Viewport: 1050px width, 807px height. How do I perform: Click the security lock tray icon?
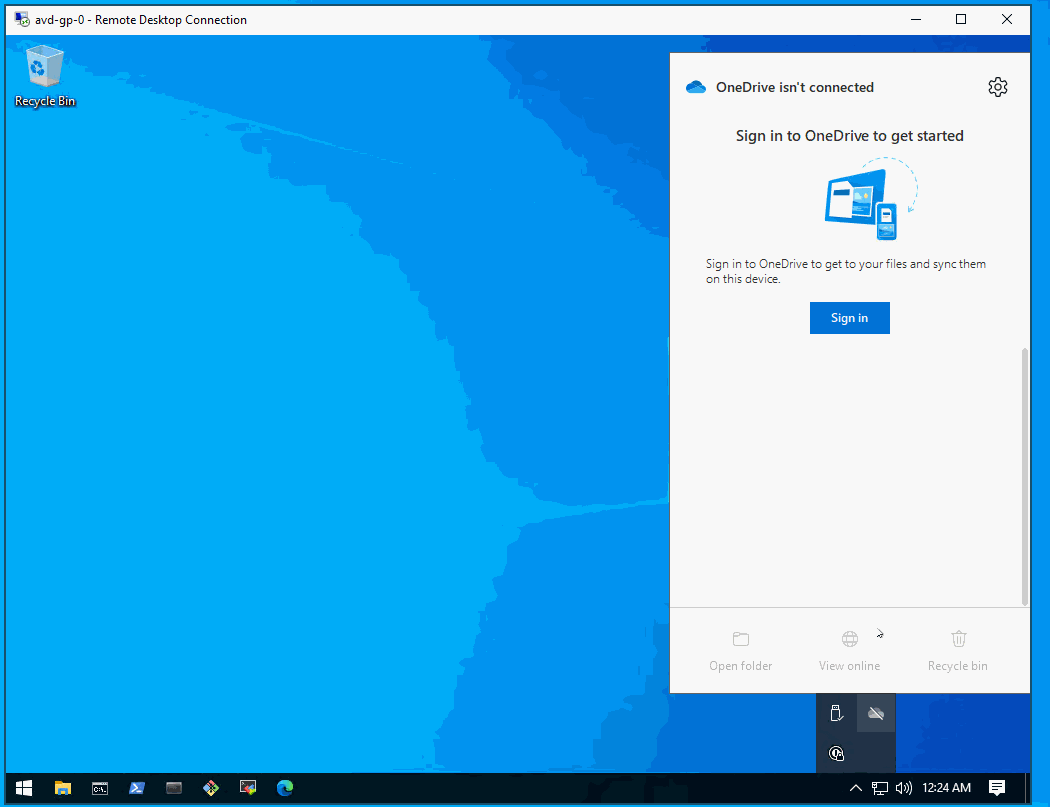(x=836, y=753)
